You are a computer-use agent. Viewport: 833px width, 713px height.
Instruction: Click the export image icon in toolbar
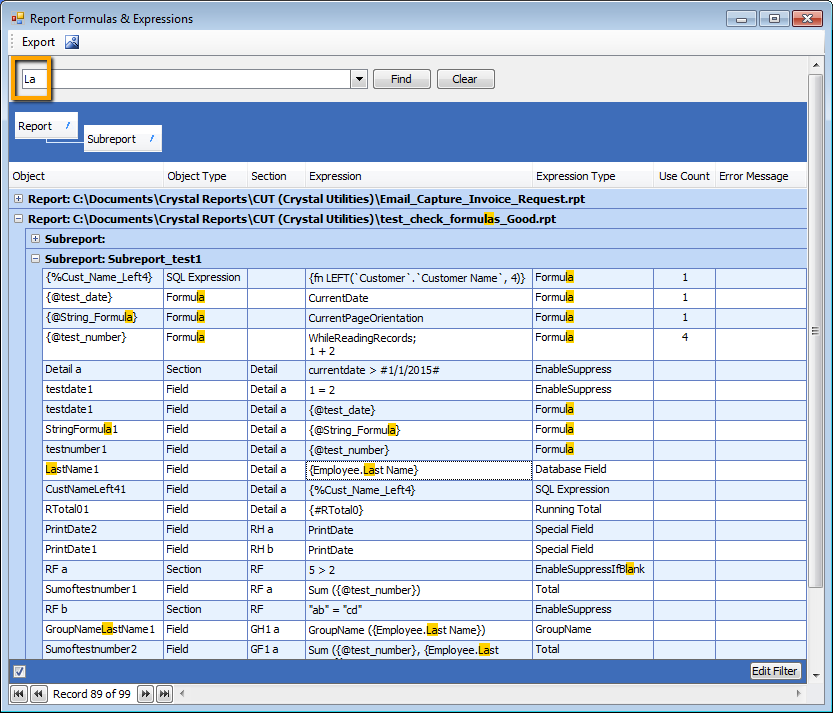tap(72, 42)
